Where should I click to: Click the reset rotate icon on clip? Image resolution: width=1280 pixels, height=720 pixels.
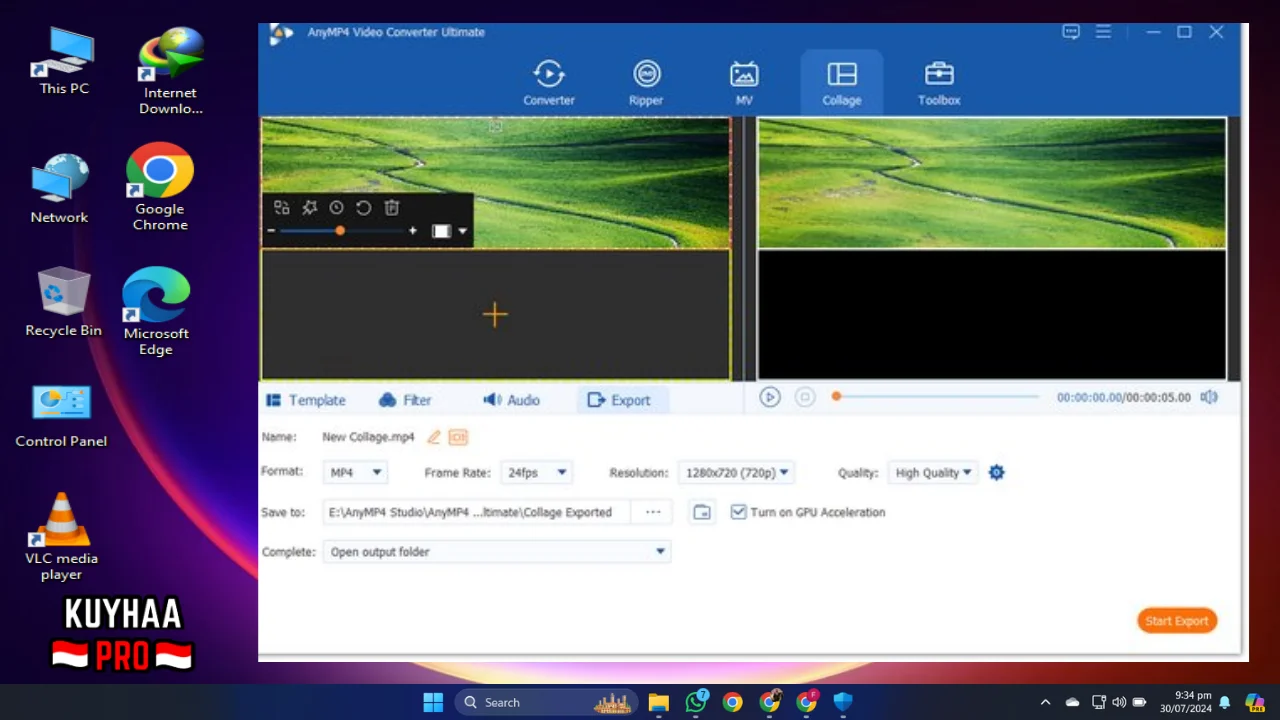coord(364,208)
